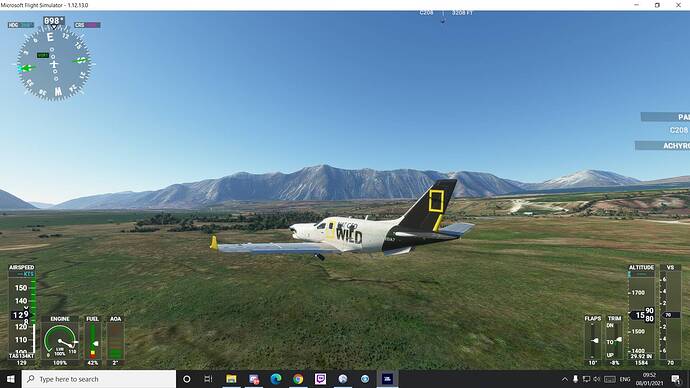The height and width of the screenshot is (388, 690).
Task: Open the network tray icon
Action: pyautogui.click(x=586, y=379)
